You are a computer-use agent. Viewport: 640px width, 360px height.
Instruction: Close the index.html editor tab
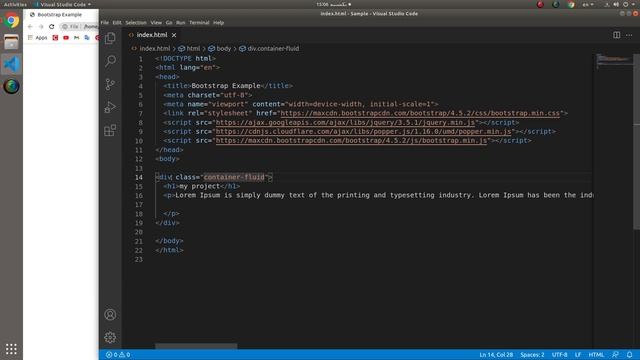pyautogui.click(x=174, y=35)
